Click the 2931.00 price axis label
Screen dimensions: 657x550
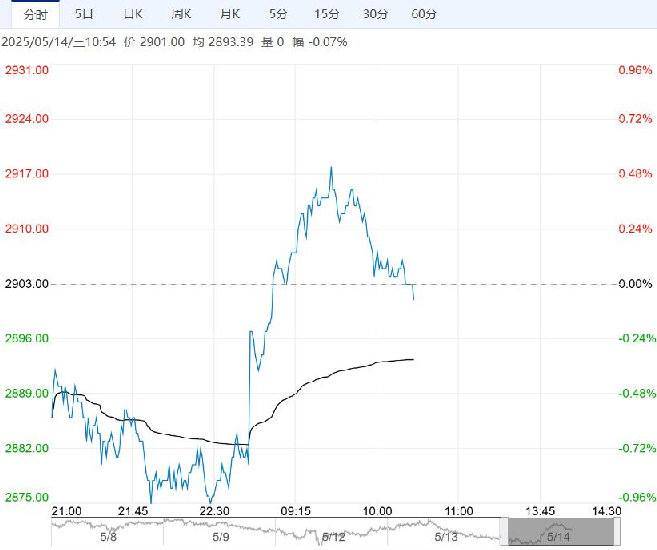coord(27,70)
